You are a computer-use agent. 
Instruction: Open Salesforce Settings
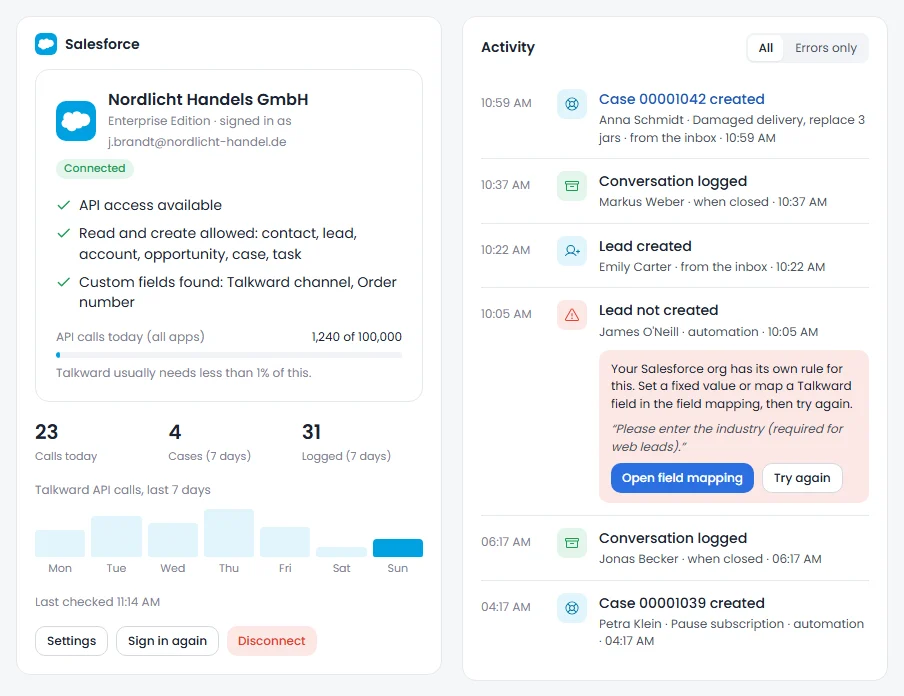[x=71, y=641]
